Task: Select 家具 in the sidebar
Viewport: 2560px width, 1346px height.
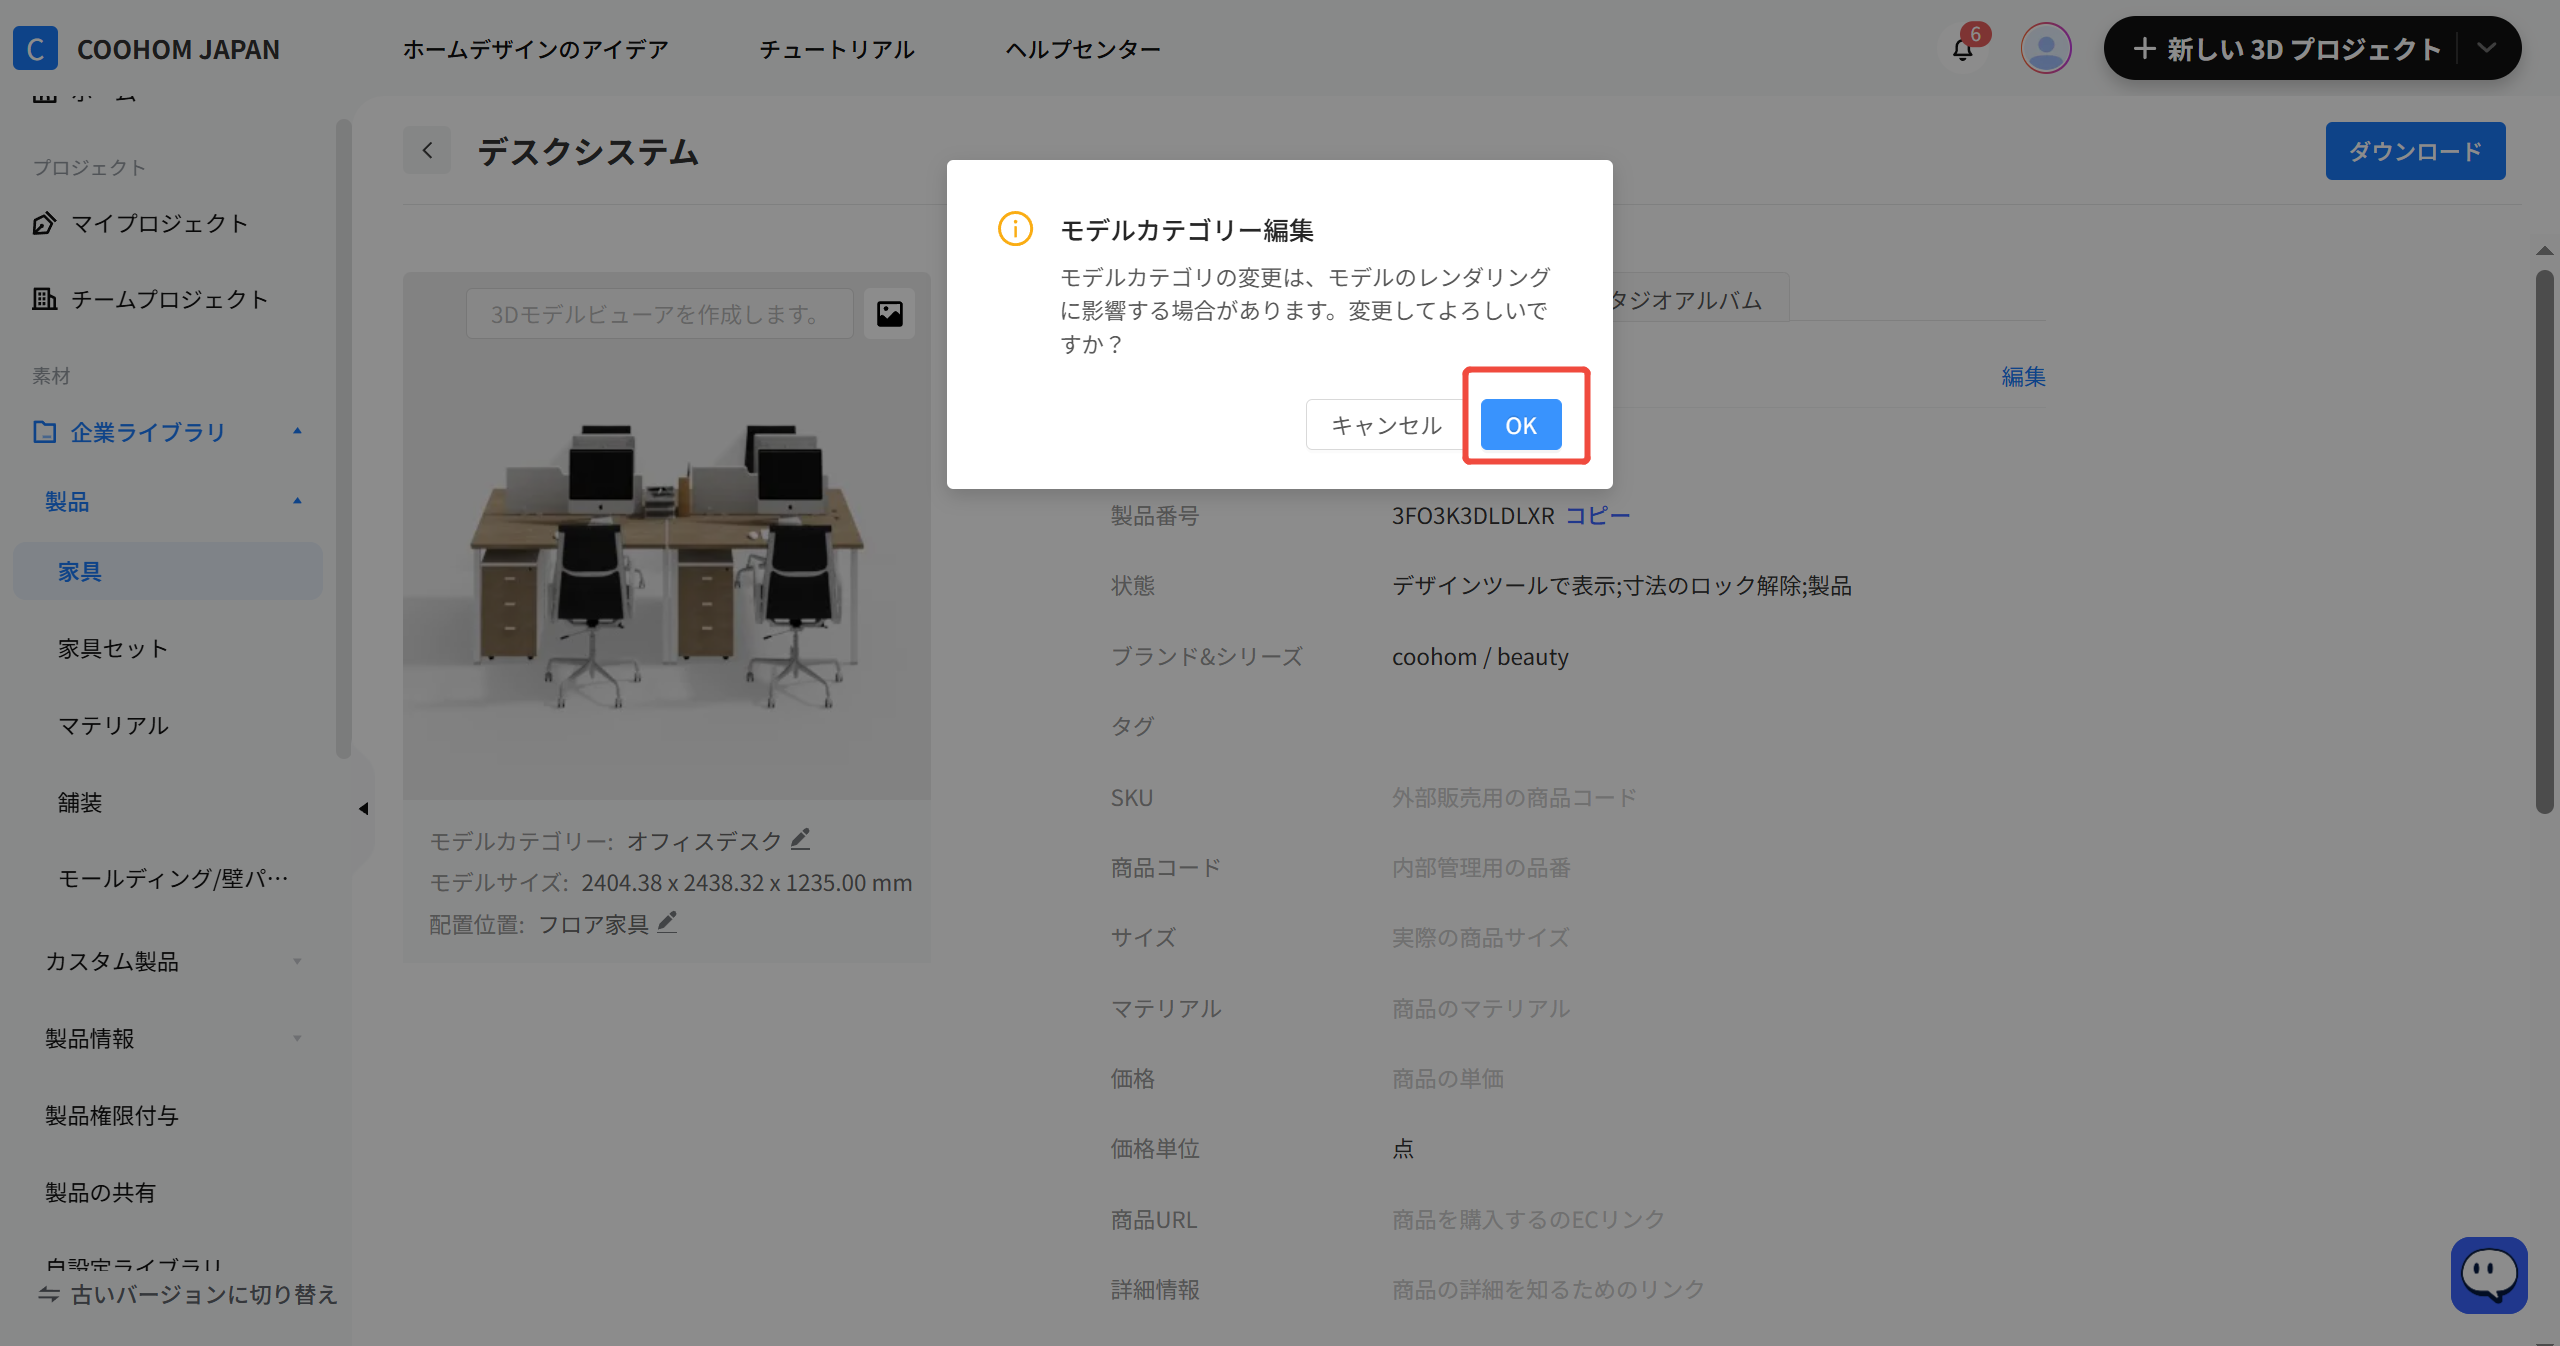Action: 168,571
